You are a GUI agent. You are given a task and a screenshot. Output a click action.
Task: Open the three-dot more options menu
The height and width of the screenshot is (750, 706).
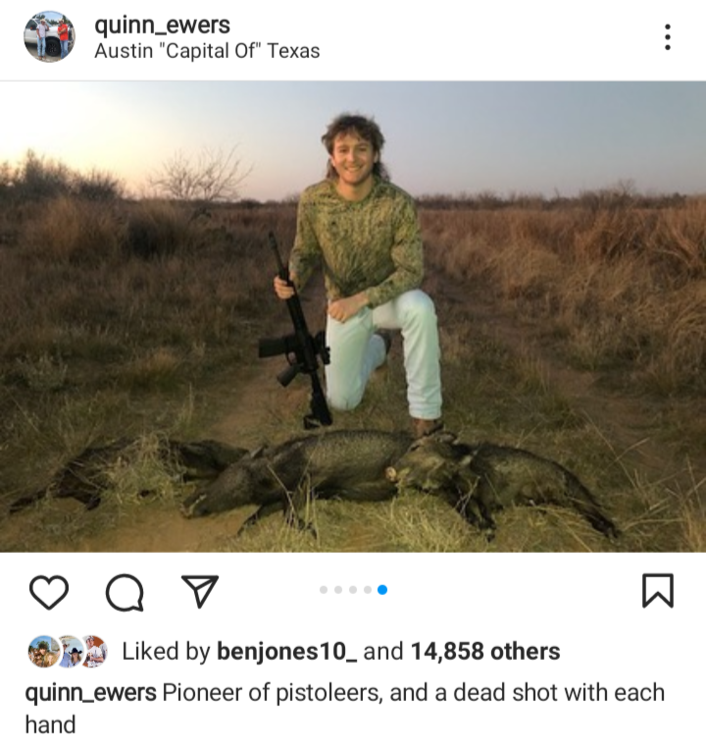667,38
